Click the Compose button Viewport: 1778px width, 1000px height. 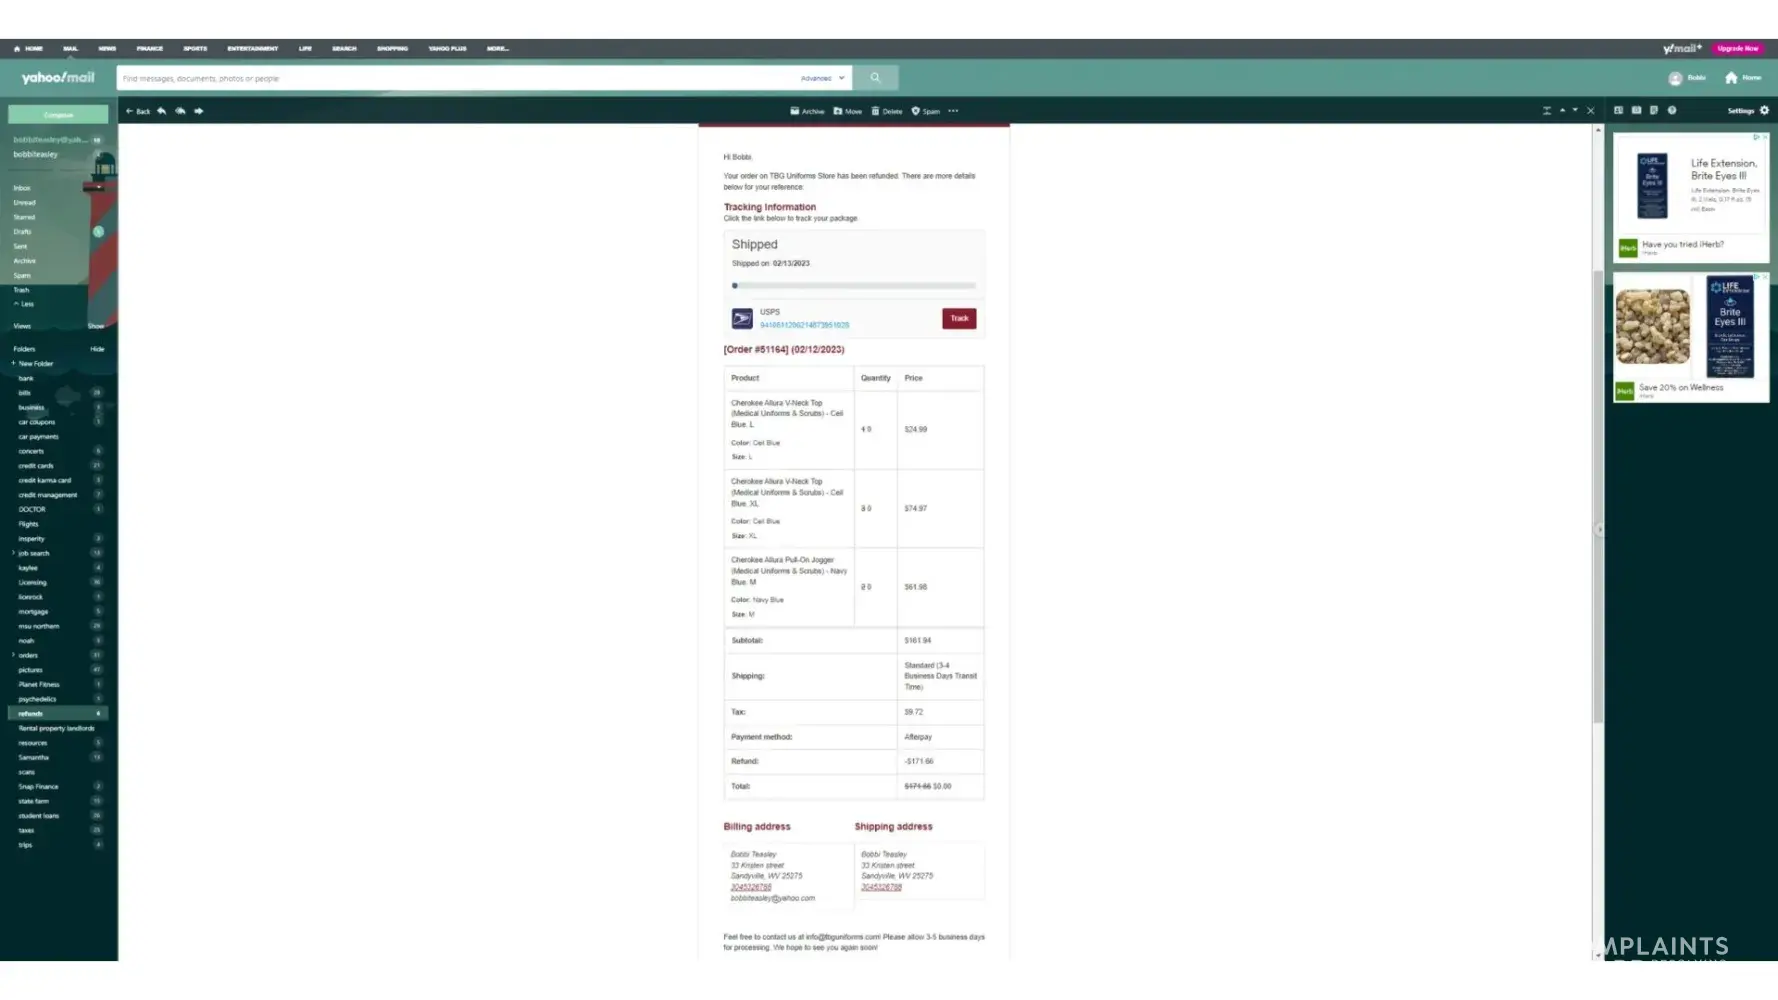pyautogui.click(x=58, y=115)
